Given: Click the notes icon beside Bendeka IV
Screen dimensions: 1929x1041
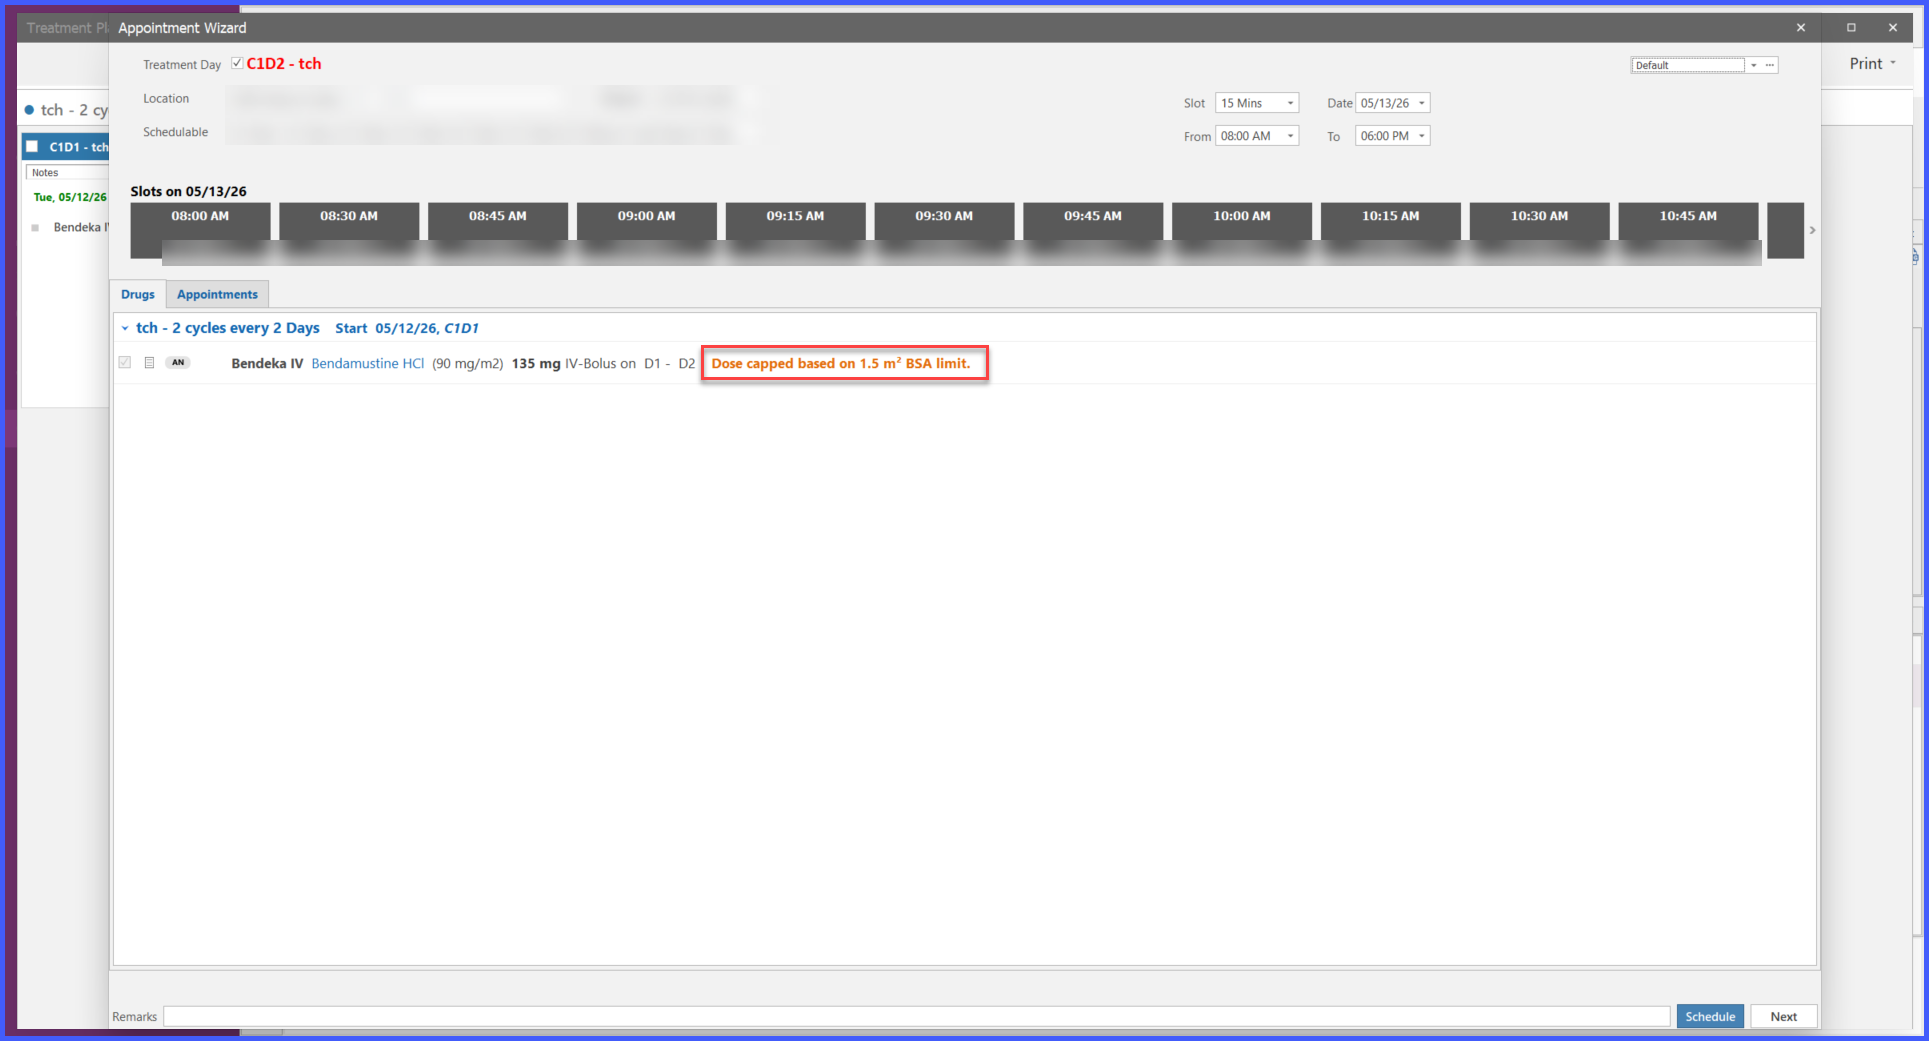Looking at the screenshot, I should (x=149, y=363).
